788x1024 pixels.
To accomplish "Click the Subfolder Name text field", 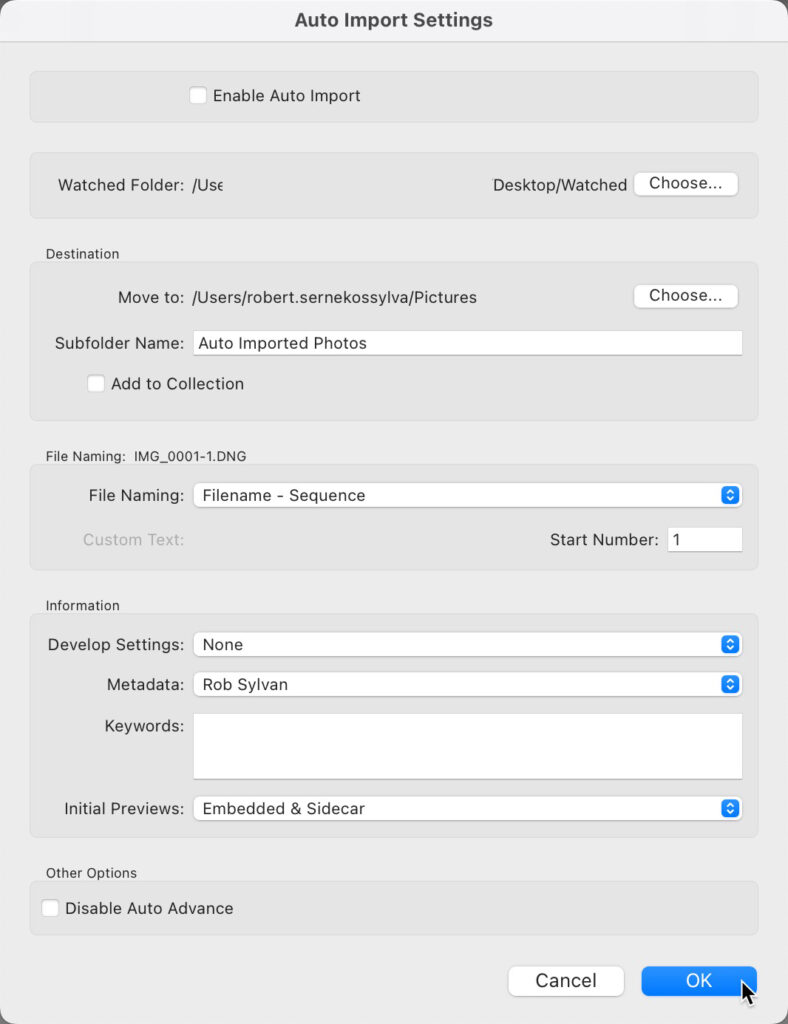I will (467, 343).
